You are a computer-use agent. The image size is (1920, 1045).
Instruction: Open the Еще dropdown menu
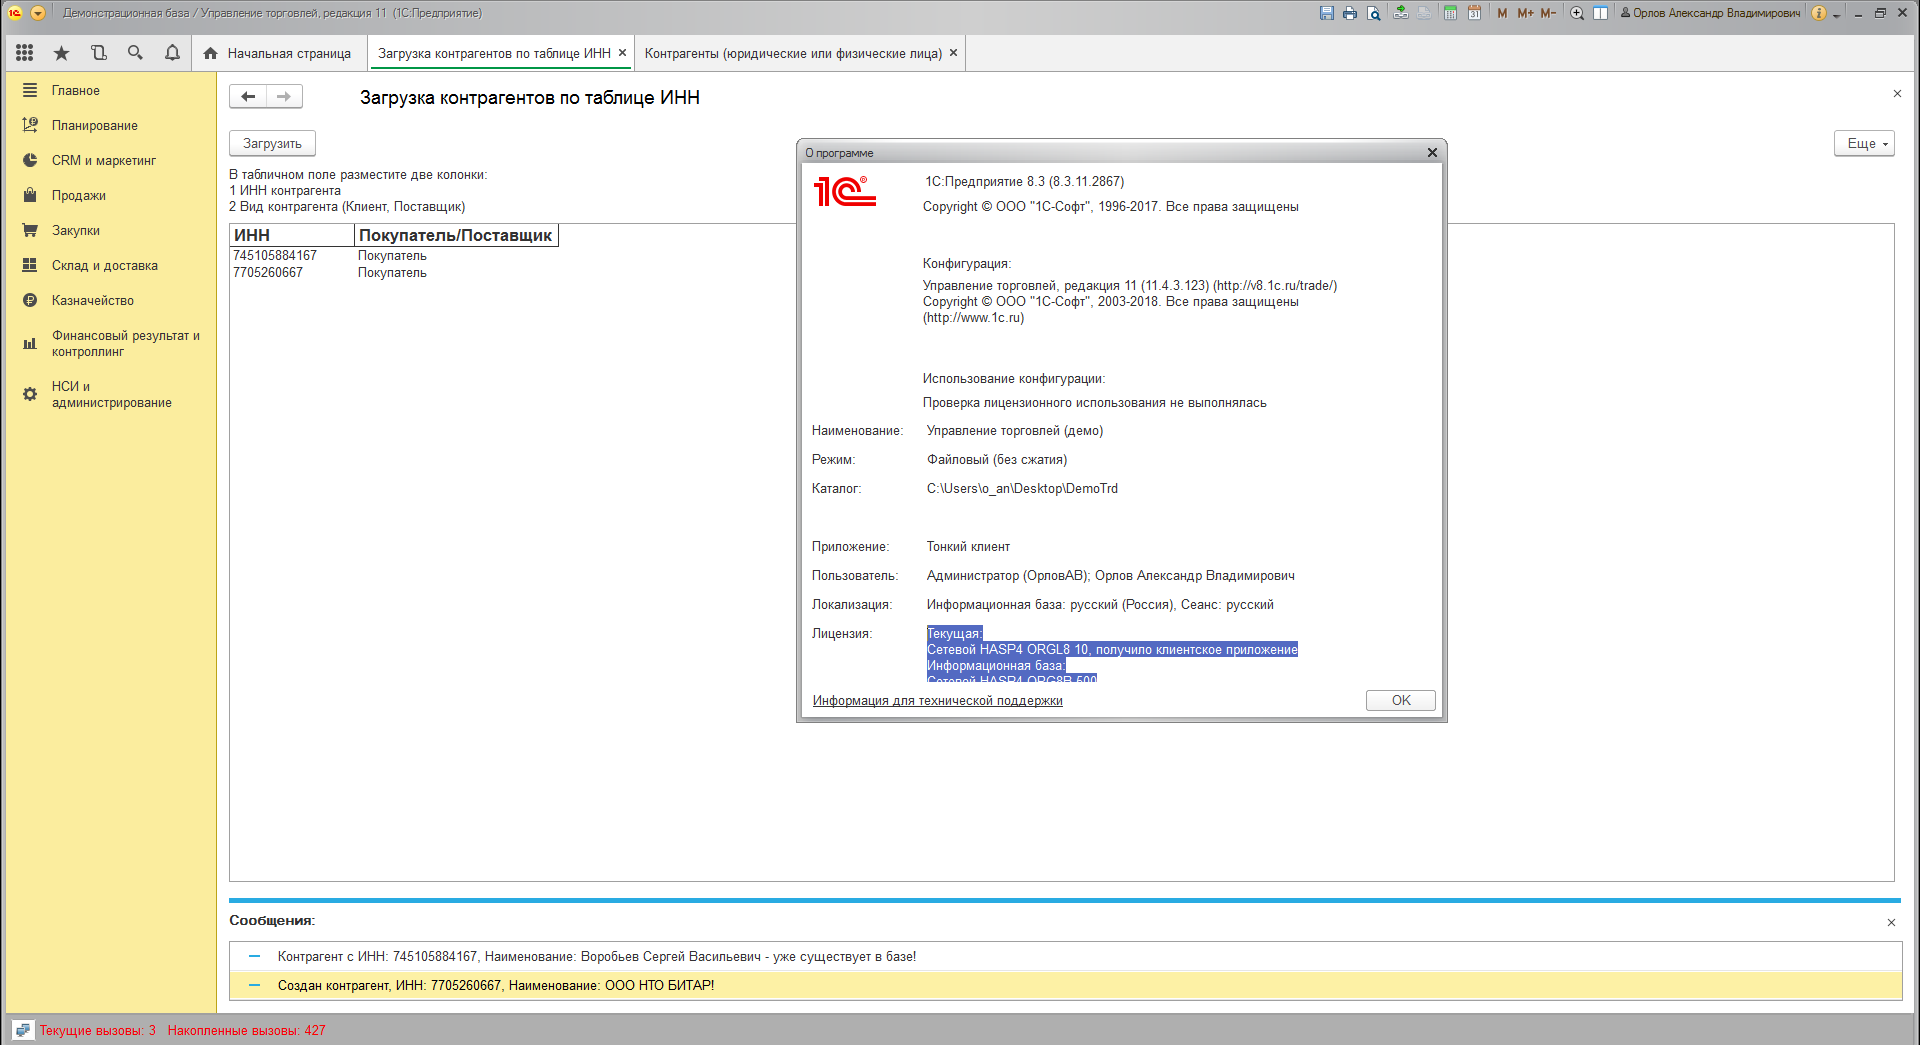[x=1864, y=143]
